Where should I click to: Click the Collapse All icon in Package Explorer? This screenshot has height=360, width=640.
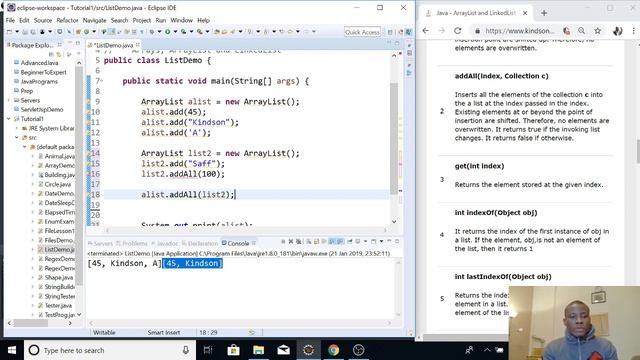point(51,54)
